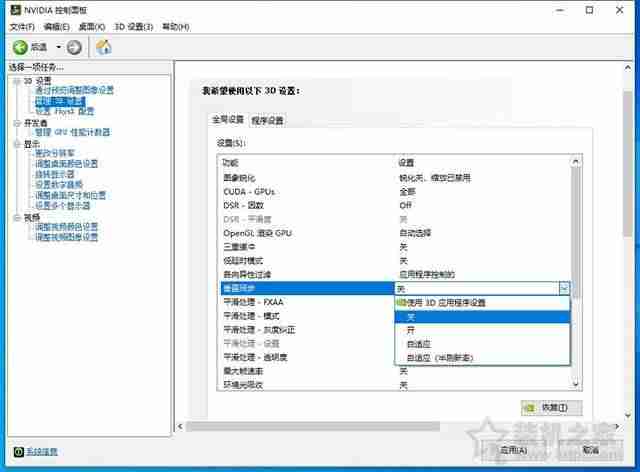Open the Back history dropdown arrow
The height and width of the screenshot is (472, 640).
(58, 47)
